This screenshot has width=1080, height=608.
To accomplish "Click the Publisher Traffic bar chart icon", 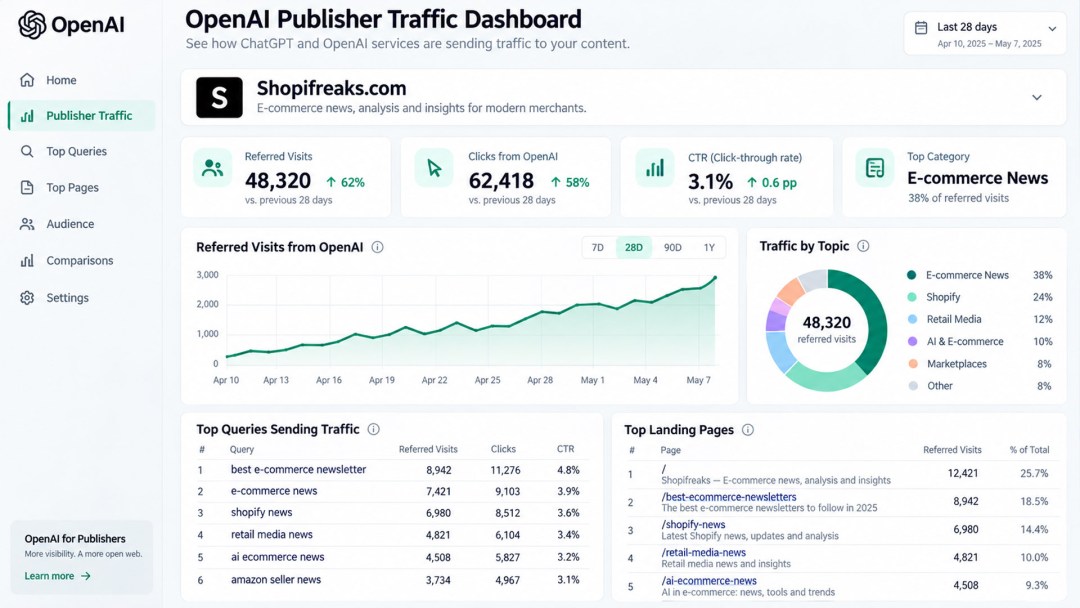I will coord(28,116).
